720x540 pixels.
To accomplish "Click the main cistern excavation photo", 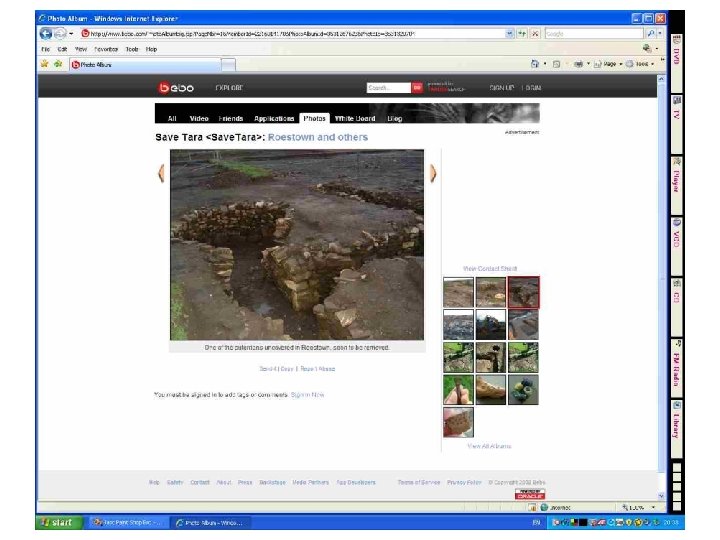I will (x=297, y=245).
